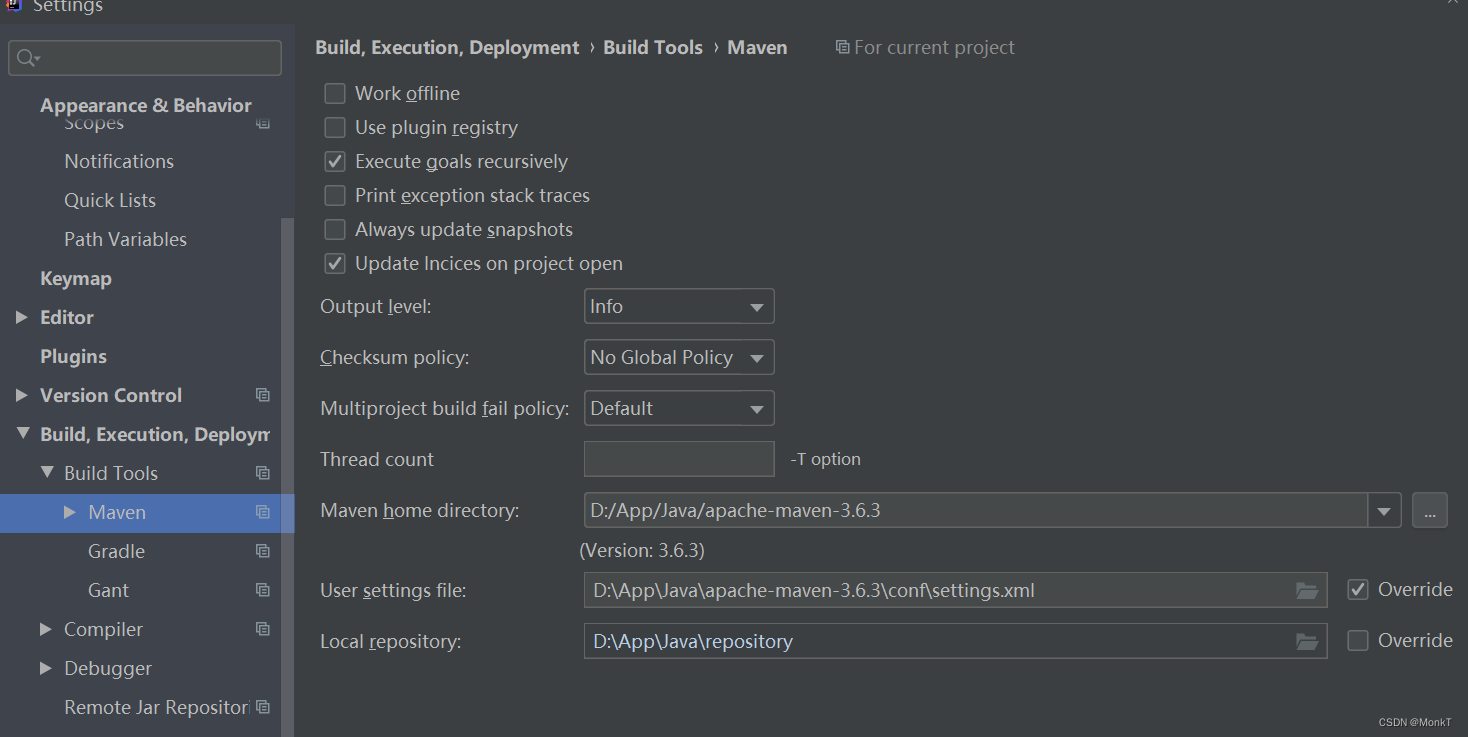The height and width of the screenshot is (737, 1468).
Task: Select Gant under Build Tools
Action: (108, 590)
